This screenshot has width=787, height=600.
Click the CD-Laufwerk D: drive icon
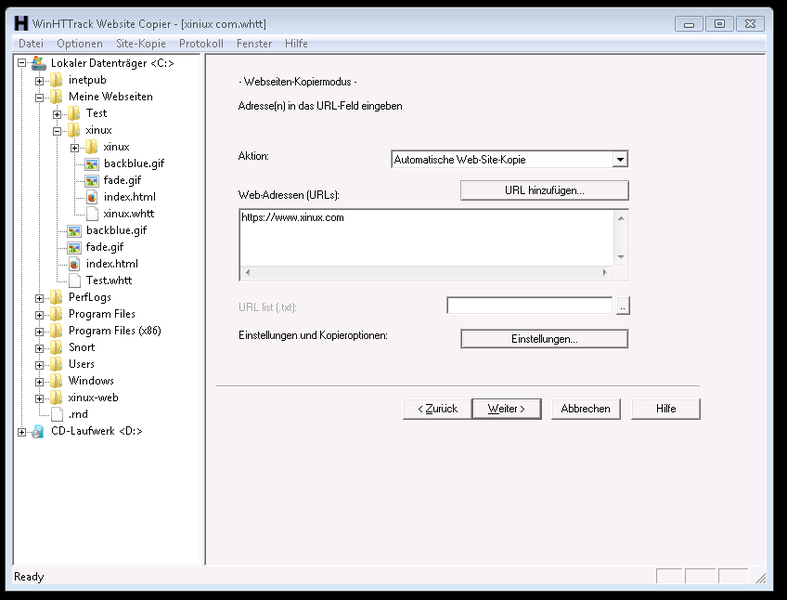tap(39, 431)
